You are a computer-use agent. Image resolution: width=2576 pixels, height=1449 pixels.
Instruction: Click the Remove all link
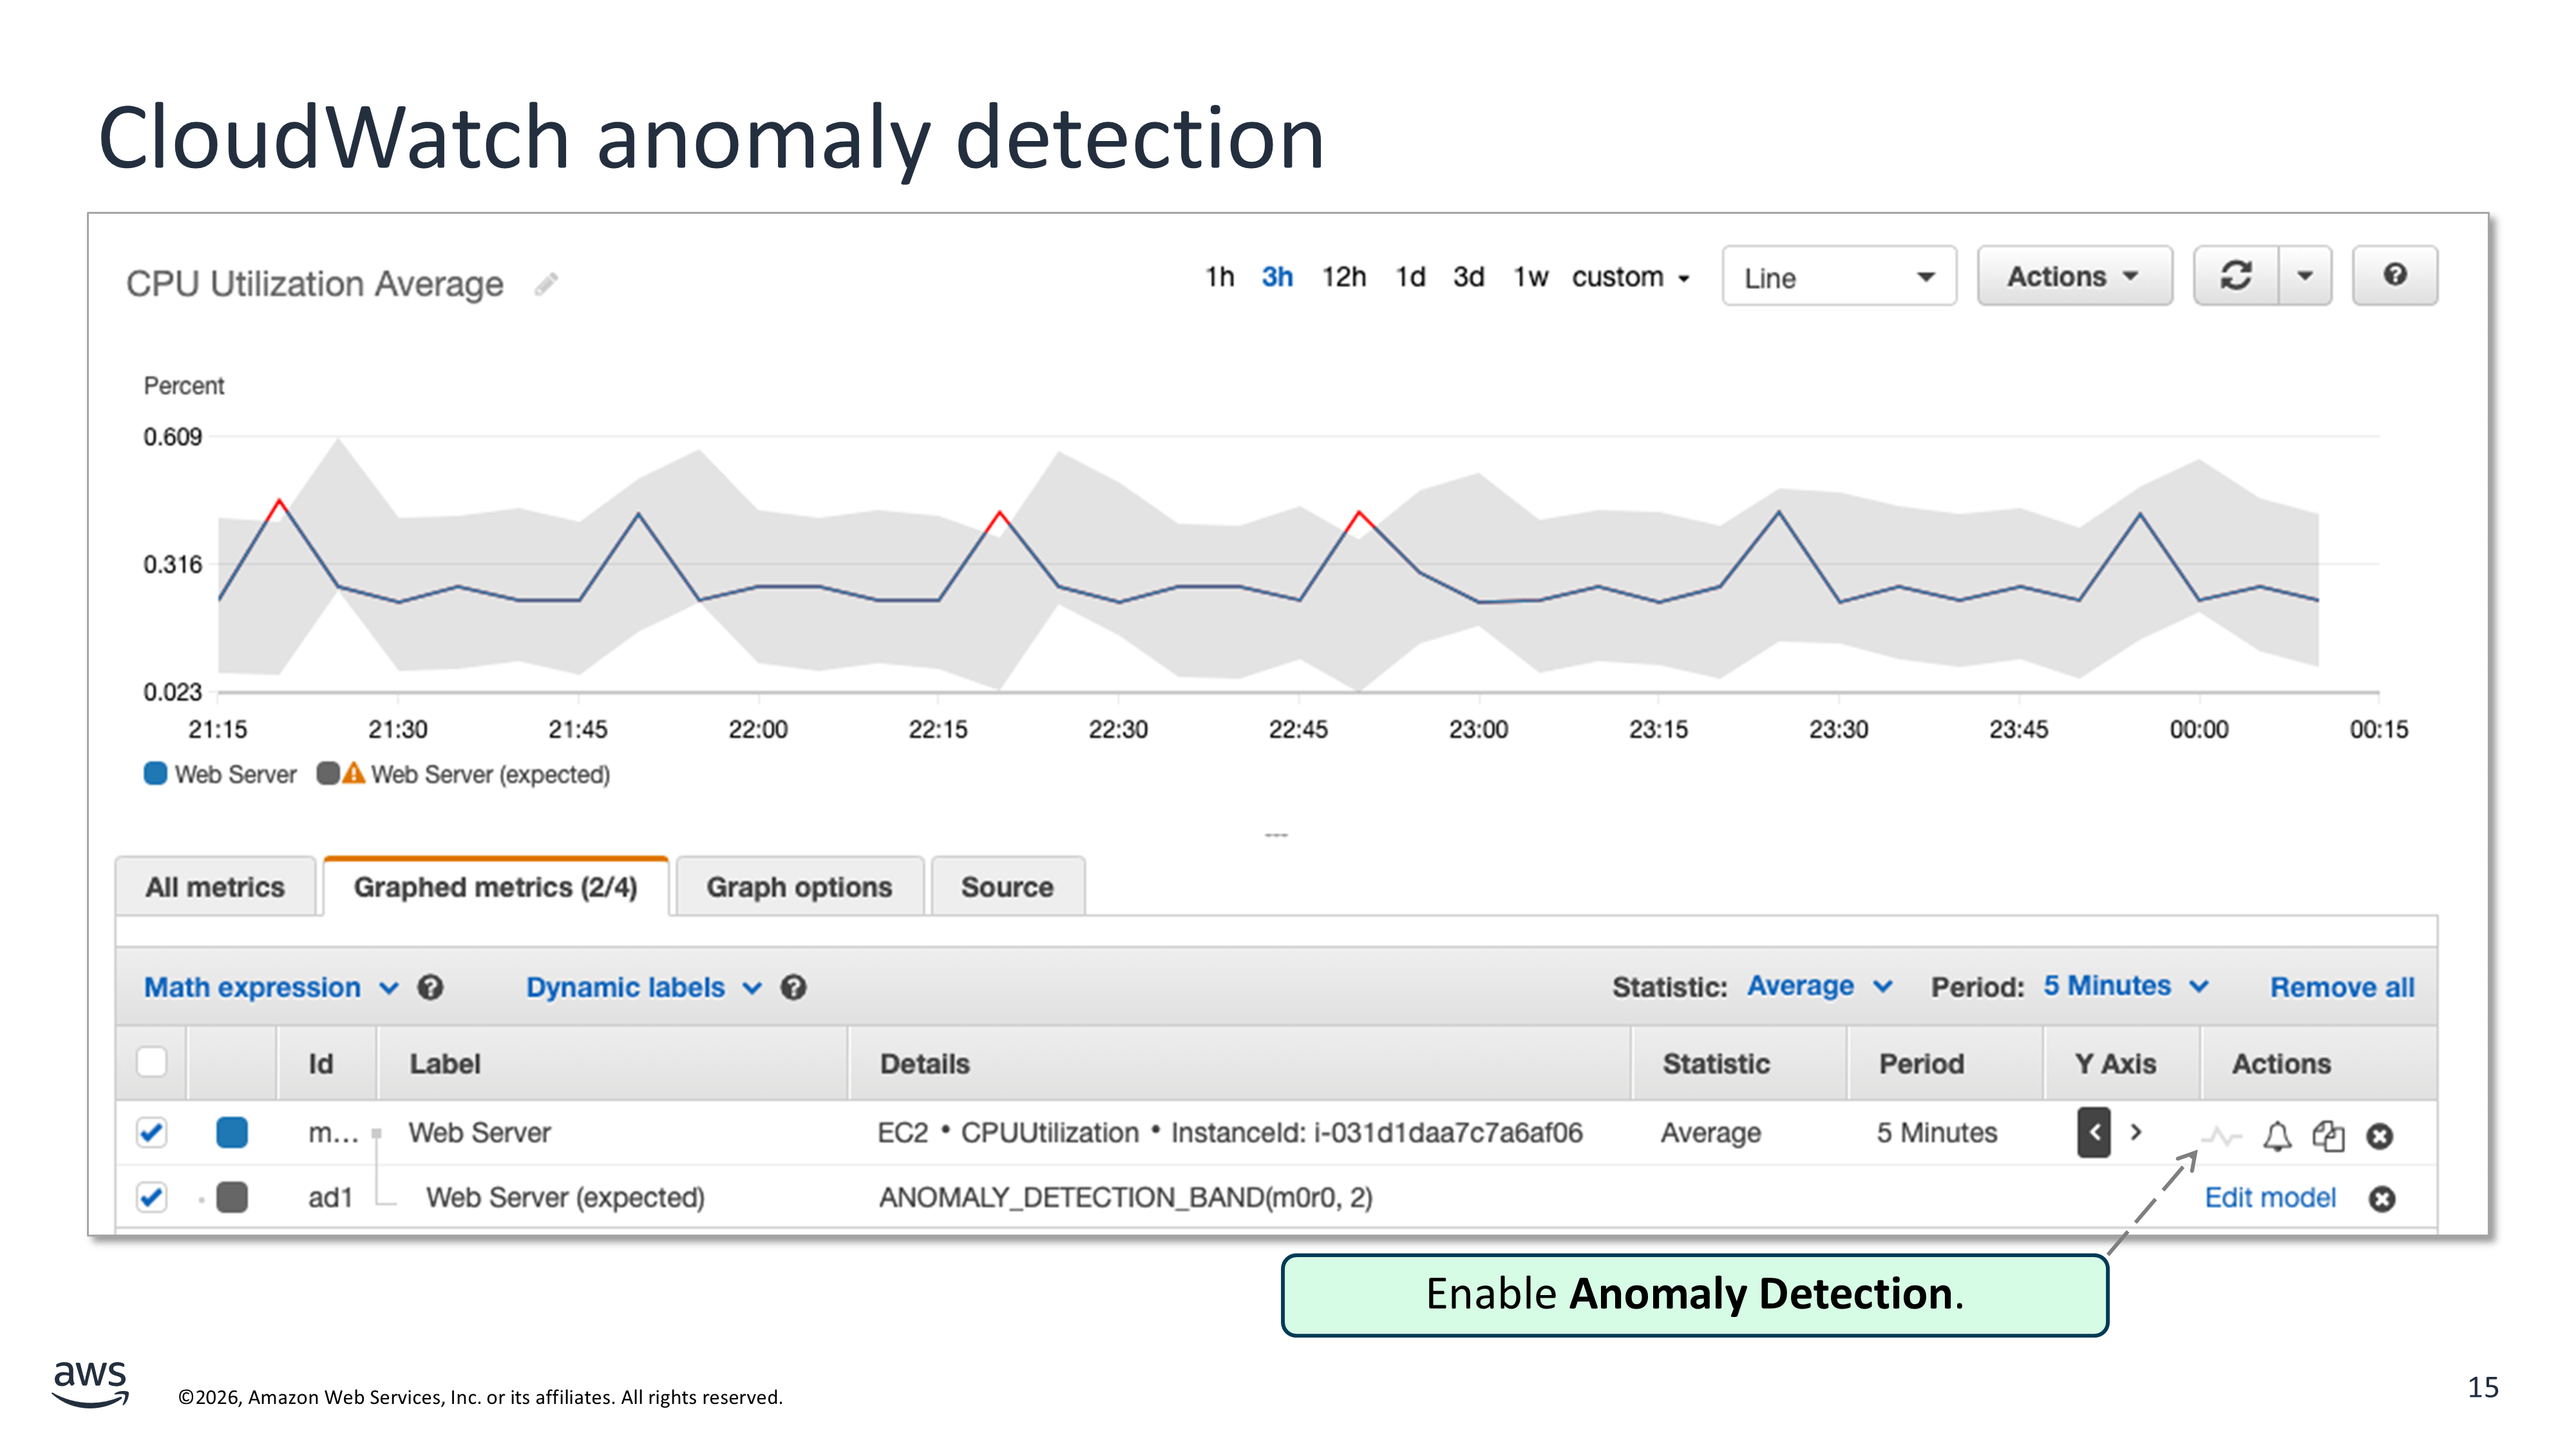point(2341,988)
